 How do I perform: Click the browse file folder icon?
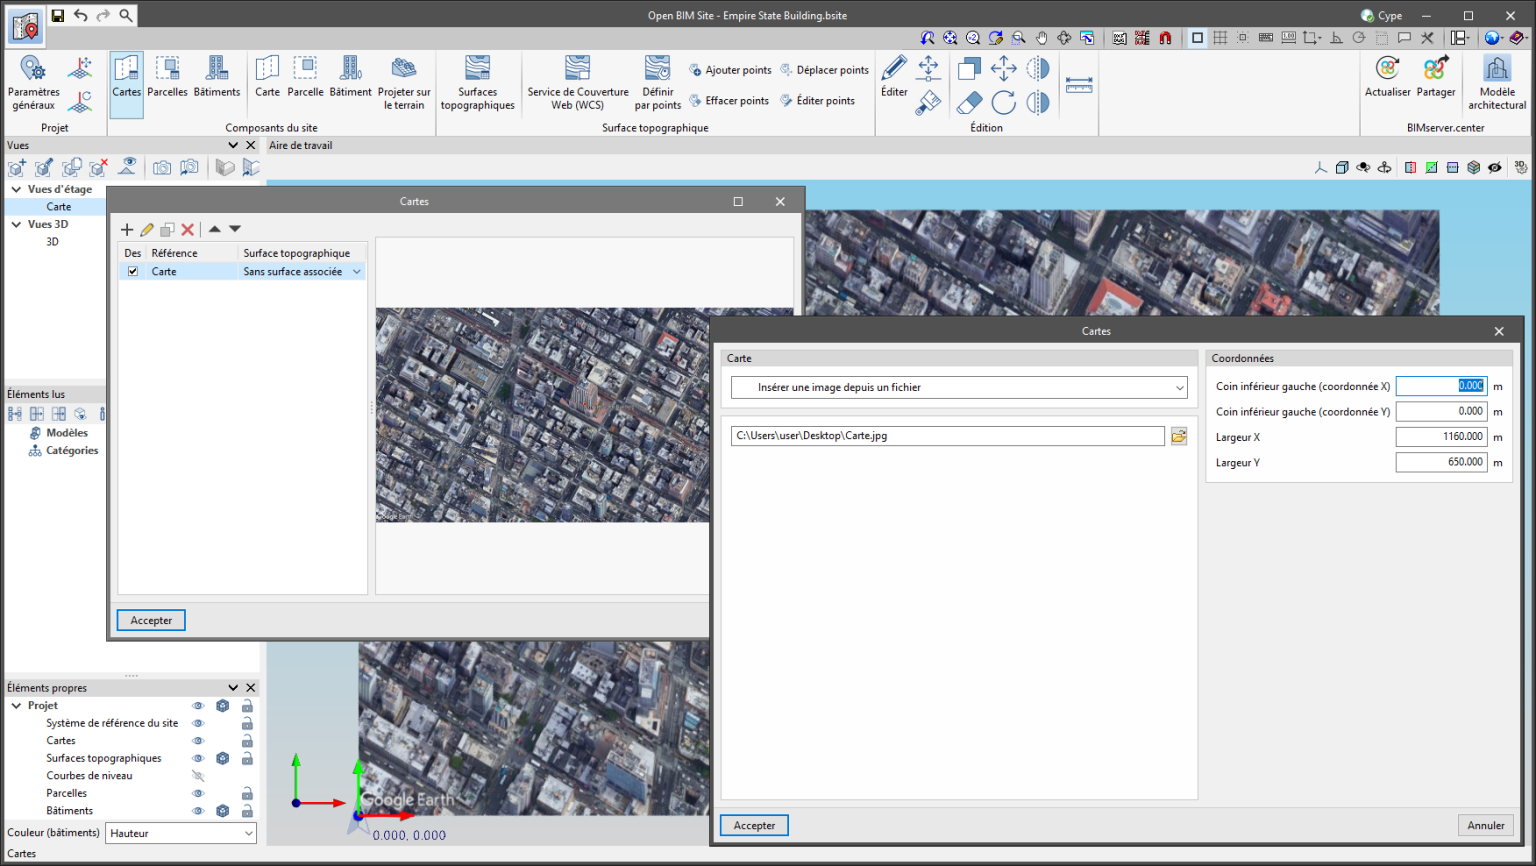[x=1179, y=436]
